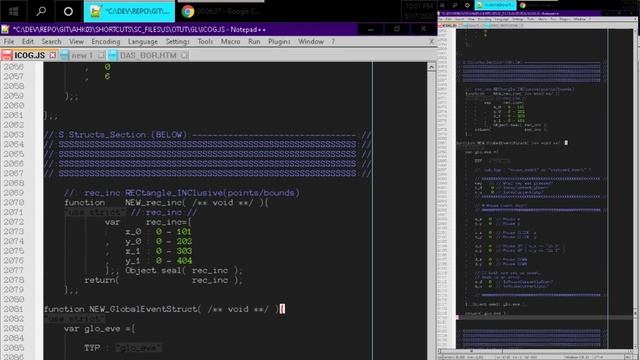640x360 pixels.
Task: Click the editor scrollbar up arrow
Action: click(431, 67)
